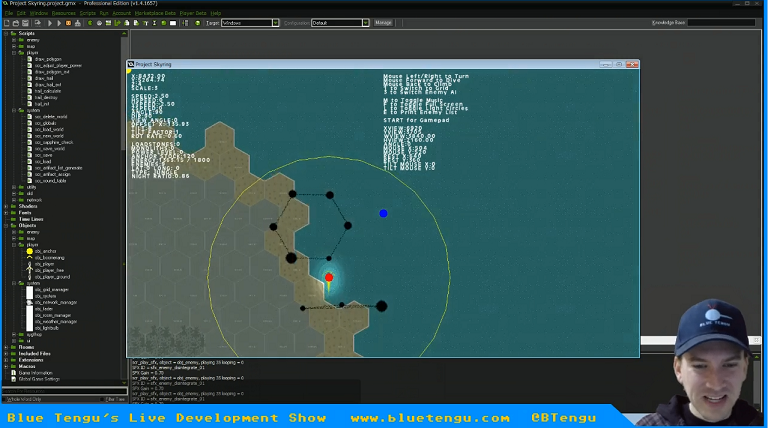
Task: Open the Resources menu
Action: tap(64, 13)
